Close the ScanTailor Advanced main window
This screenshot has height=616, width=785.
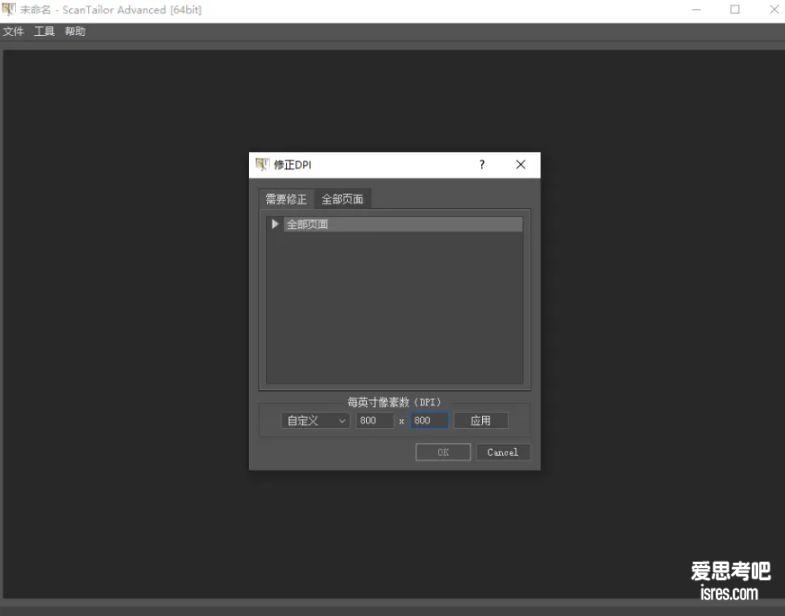pyautogui.click(x=773, y=10)
